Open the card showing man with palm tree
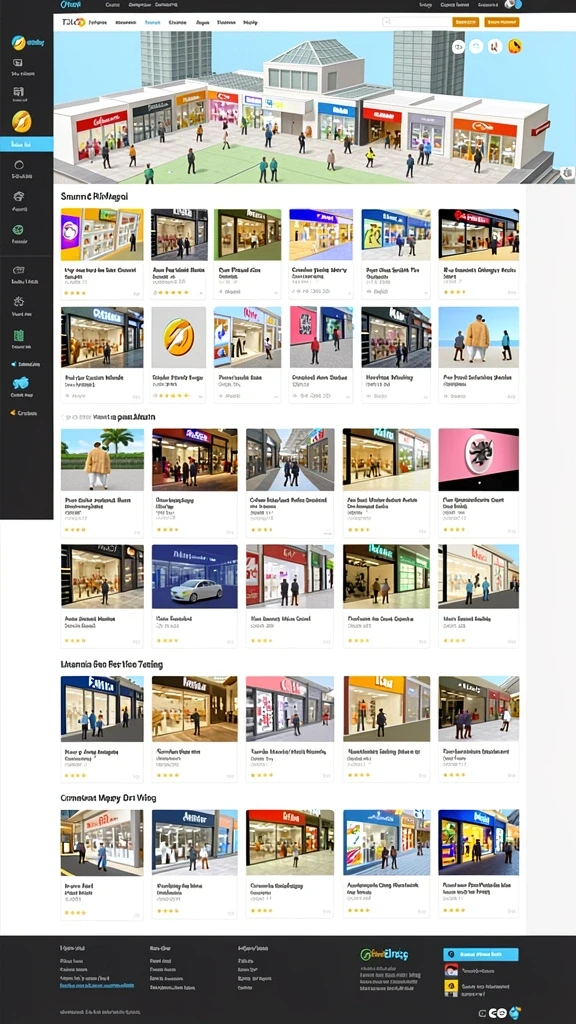The image size is (576, 1024). tap(102, 483)
